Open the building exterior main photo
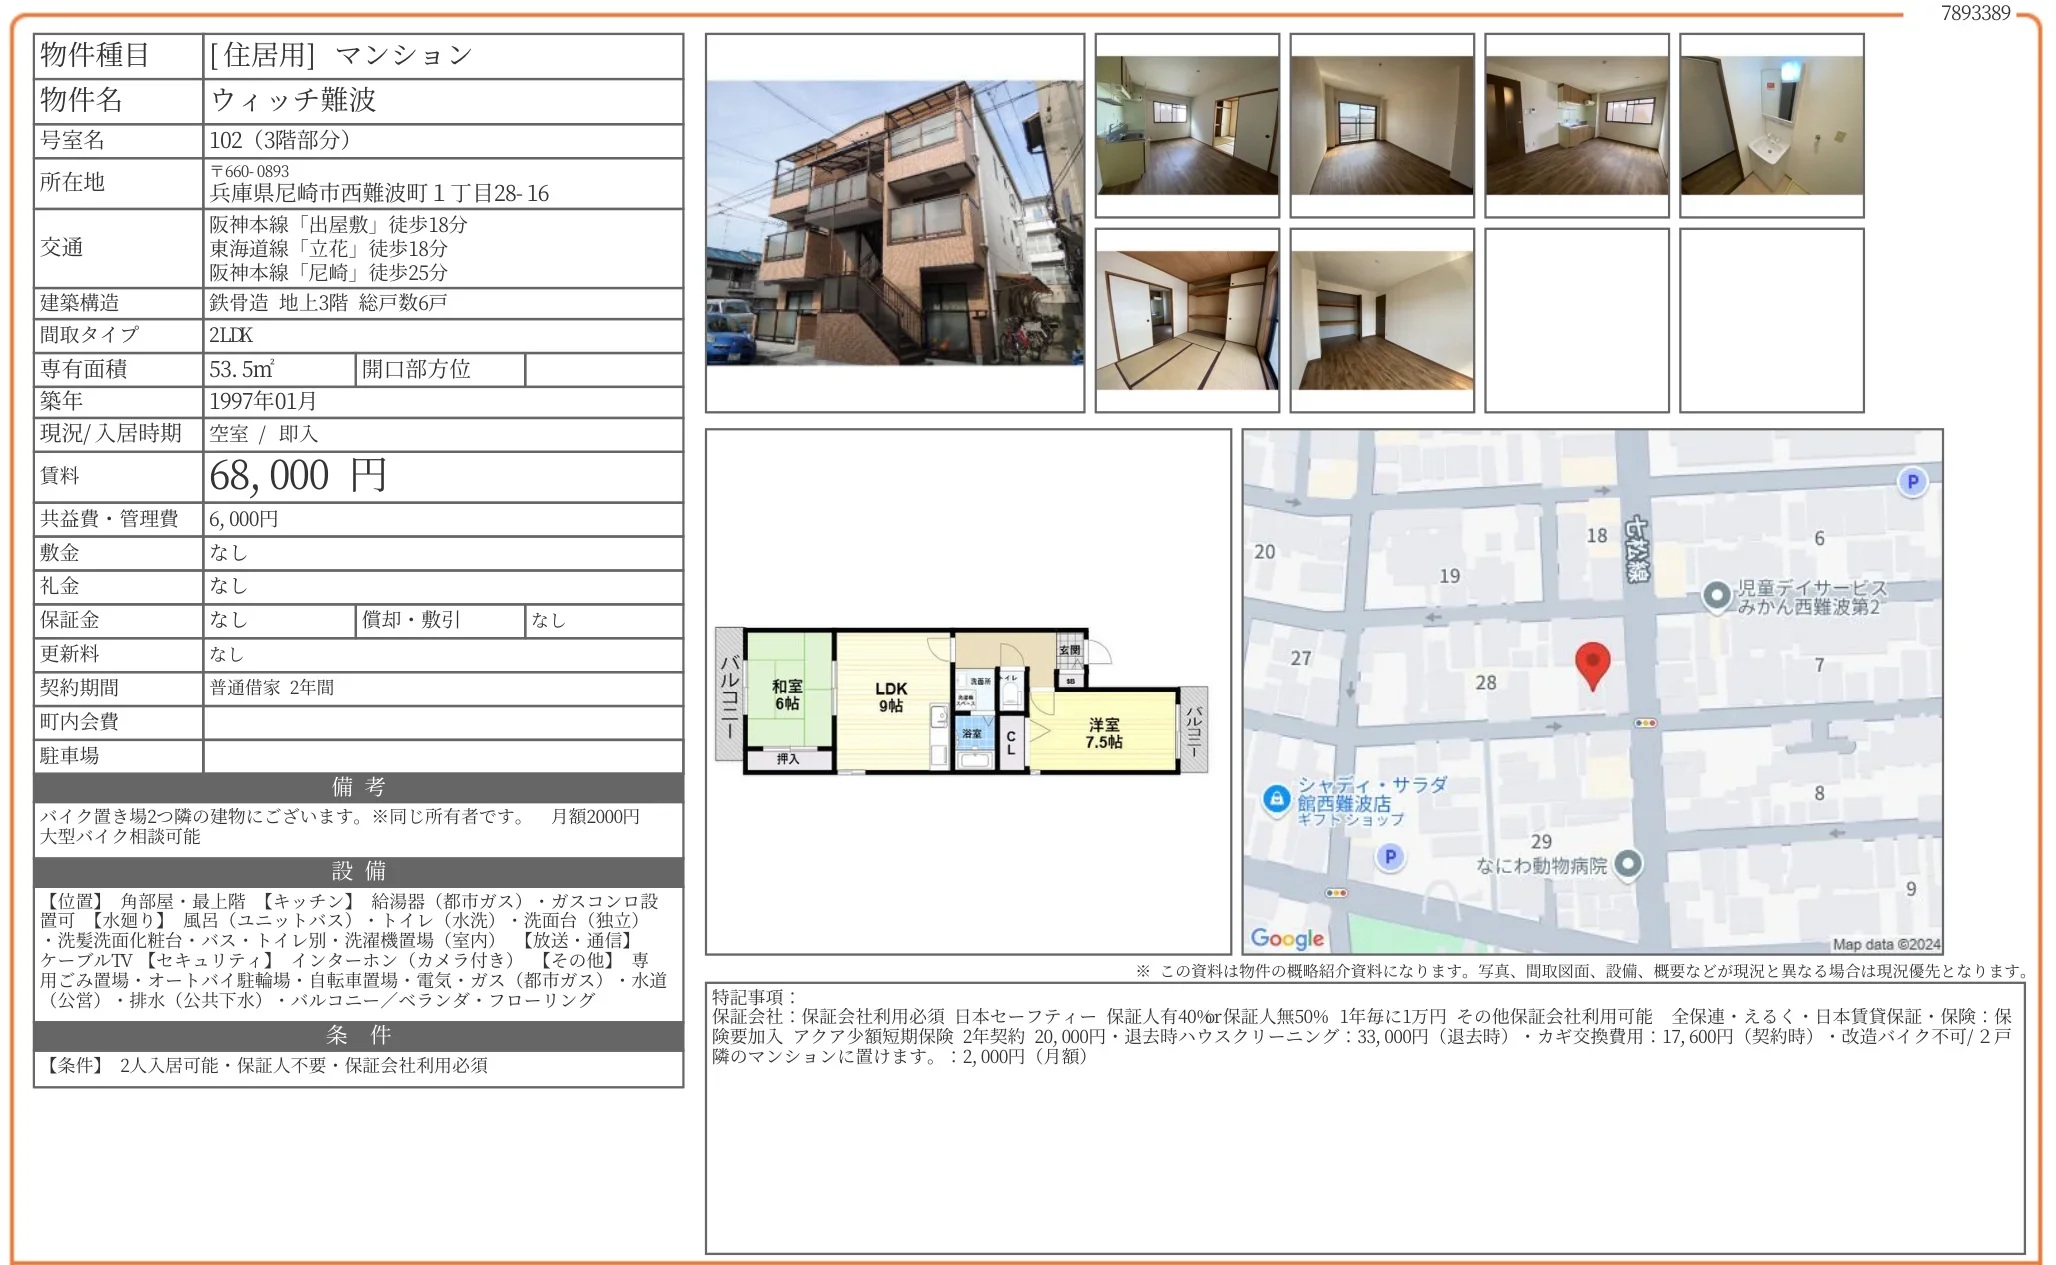Image resolution: width=2056 pixels, height=1265 pixels. tap(894, 222)
